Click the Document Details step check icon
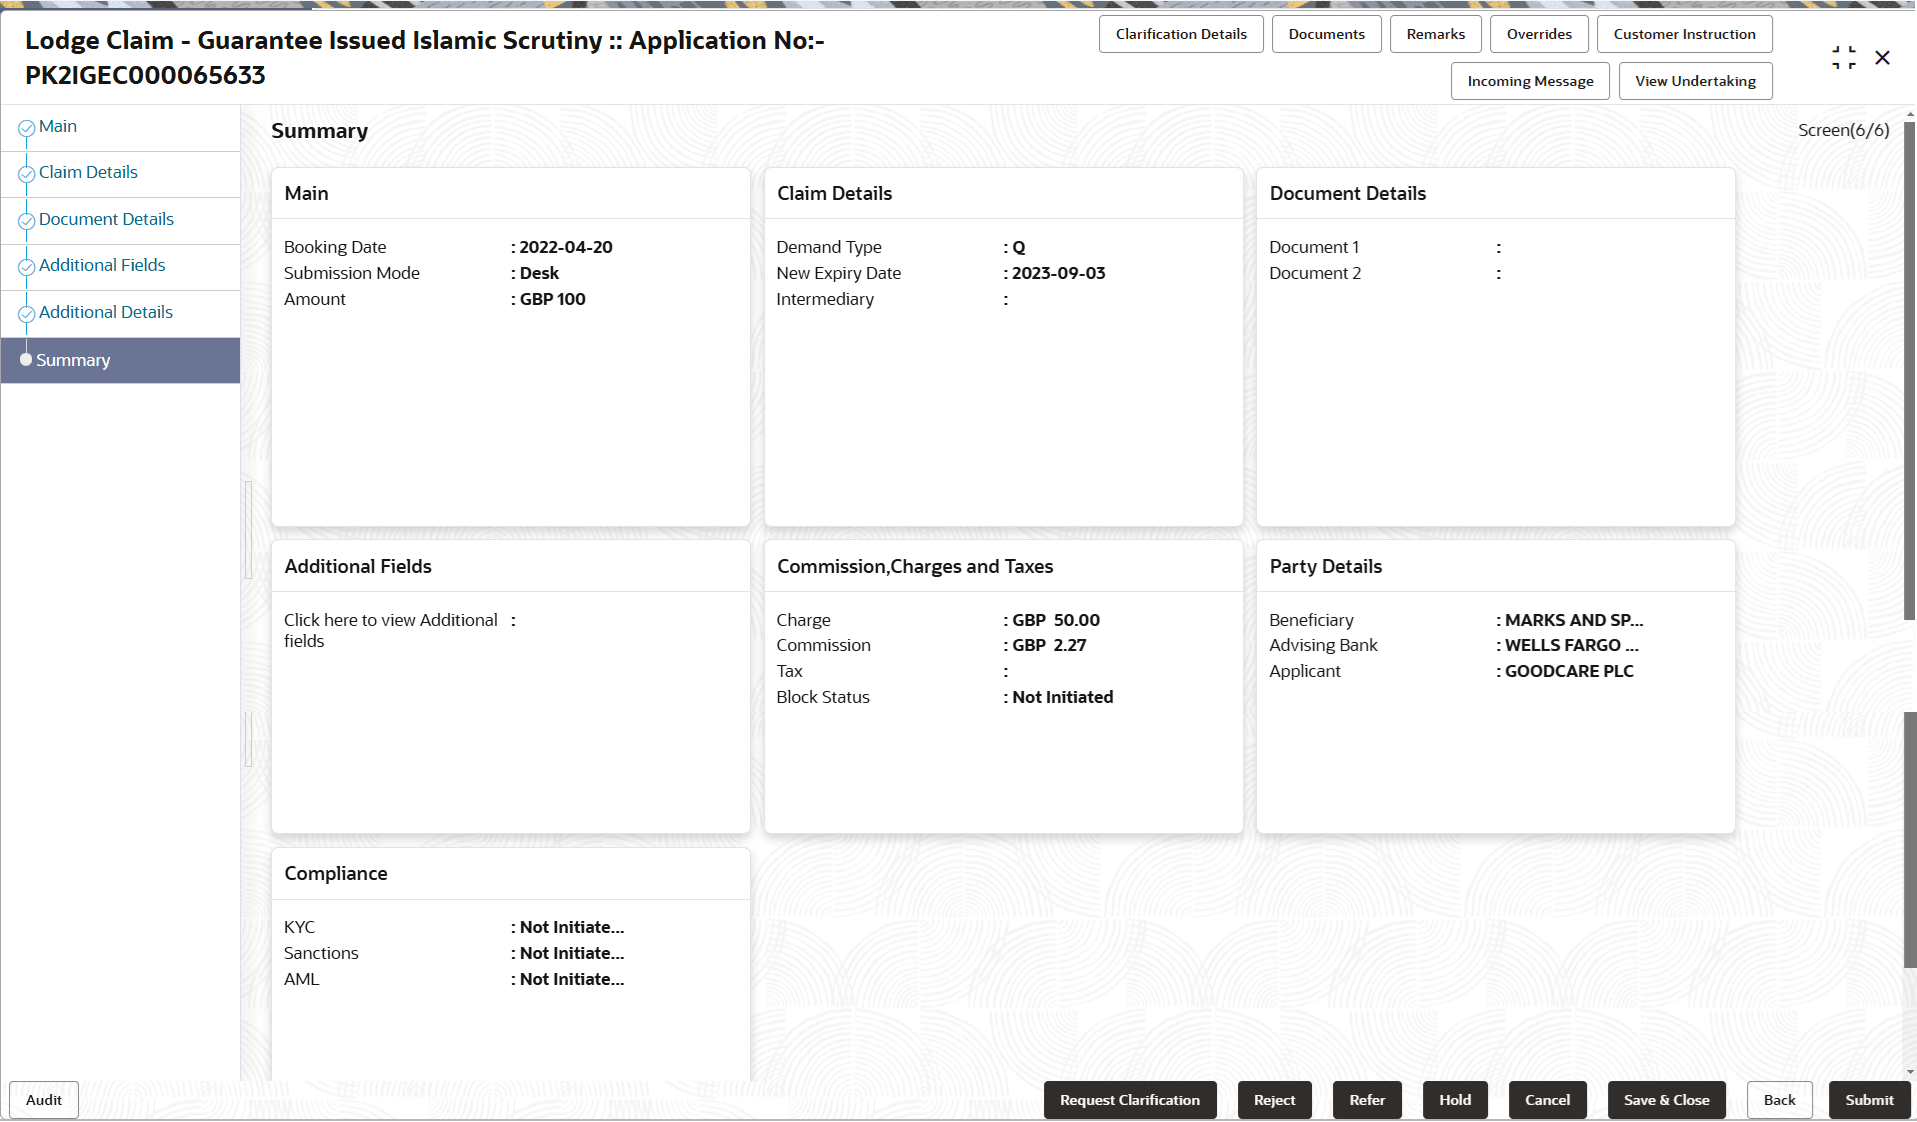The height and width of the screenshot is (1122, 1917). [27, 221]
